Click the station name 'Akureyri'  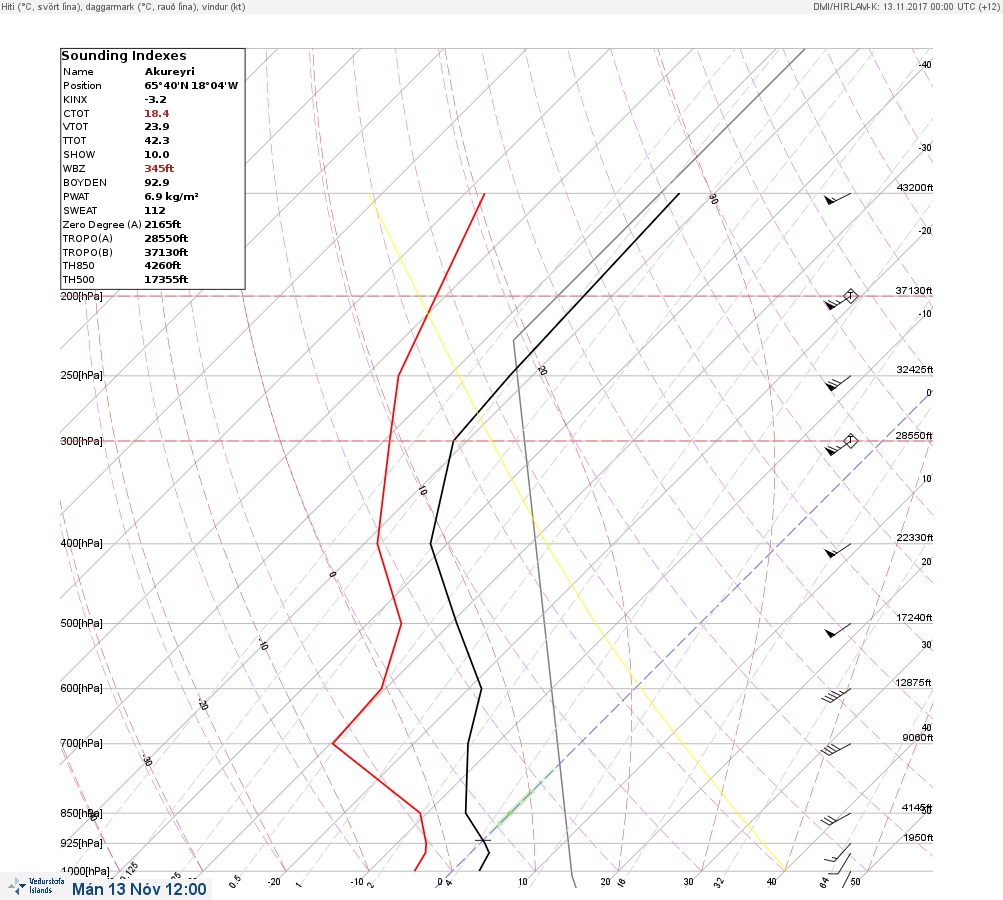point(170,72)
